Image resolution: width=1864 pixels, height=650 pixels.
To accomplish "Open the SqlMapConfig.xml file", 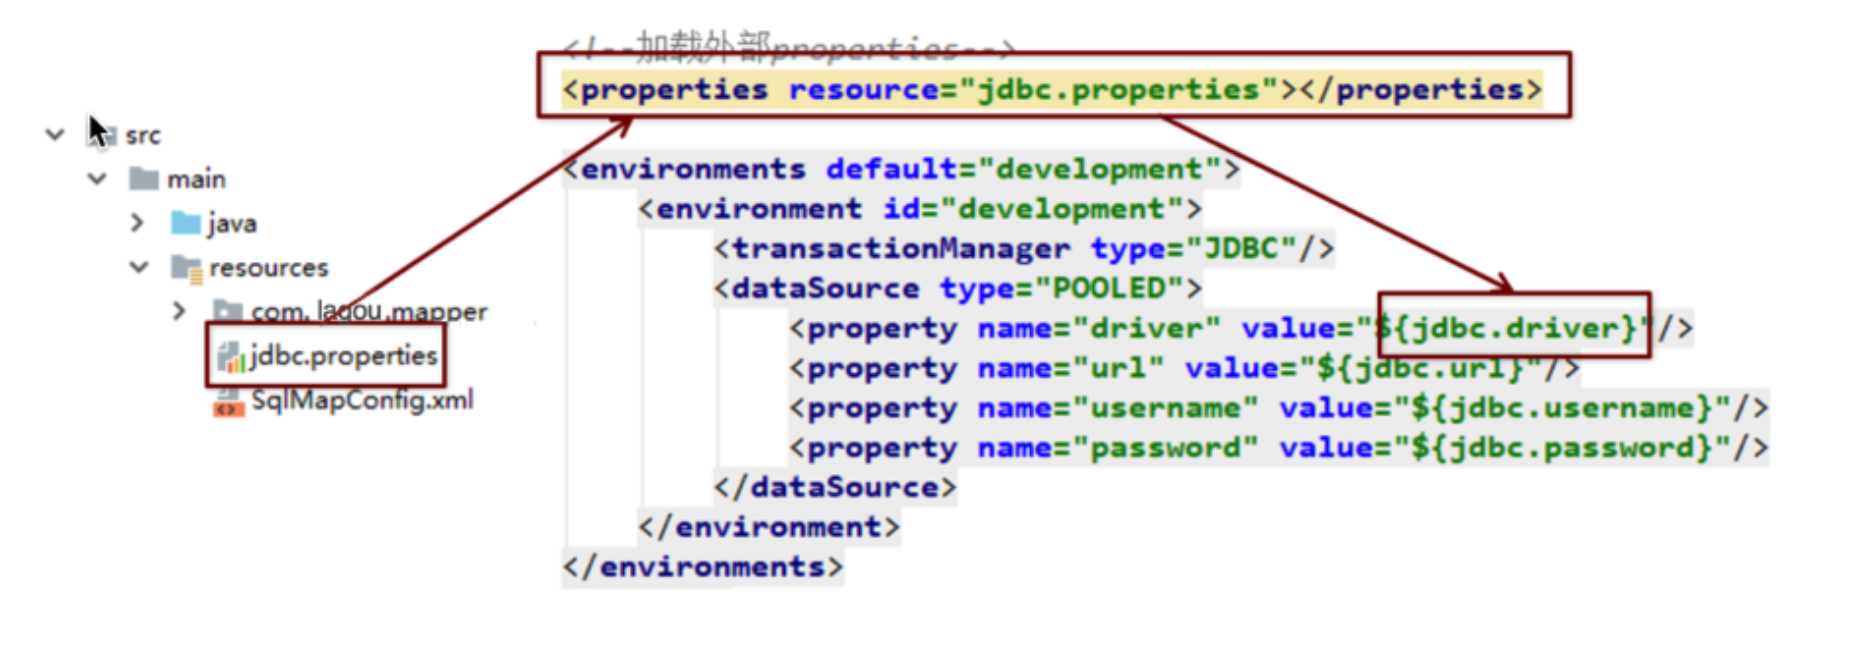I will [x=362, y=400].
